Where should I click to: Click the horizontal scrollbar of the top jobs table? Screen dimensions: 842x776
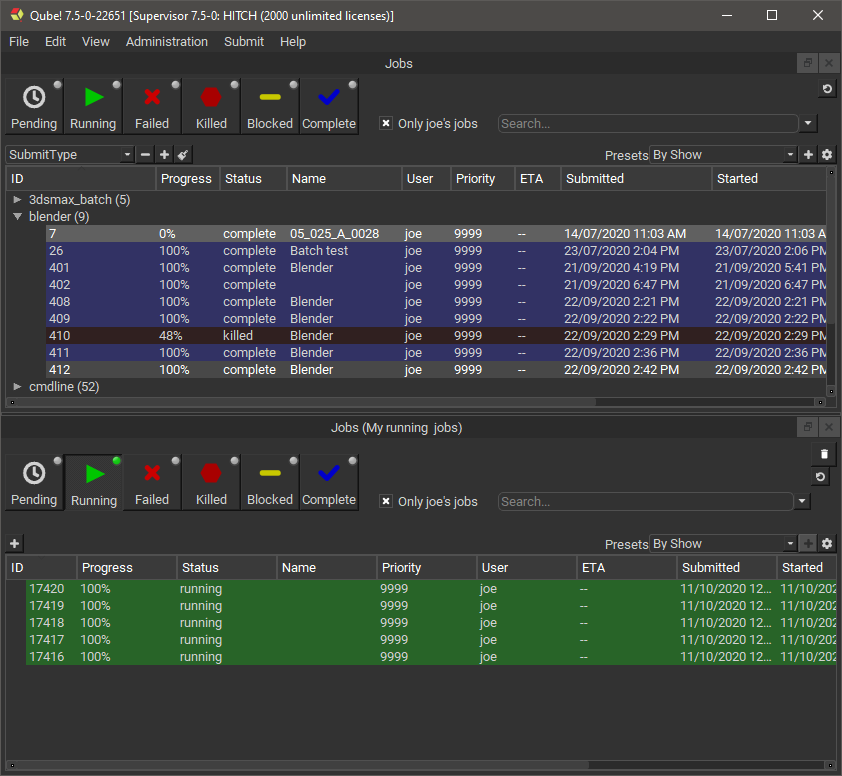[300, 402]
